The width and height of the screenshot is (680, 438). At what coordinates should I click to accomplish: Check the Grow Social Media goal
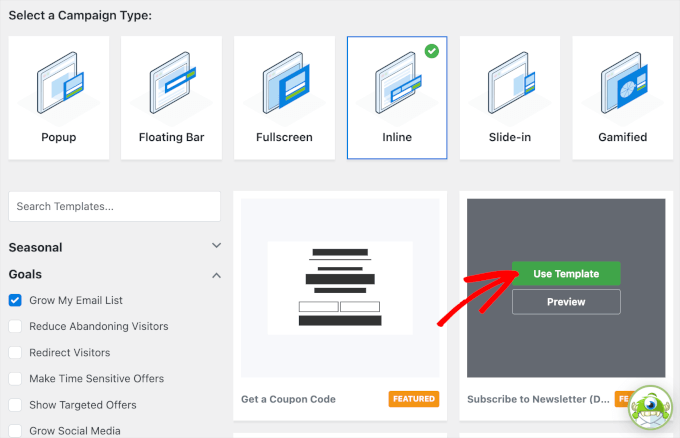point(15,431)
